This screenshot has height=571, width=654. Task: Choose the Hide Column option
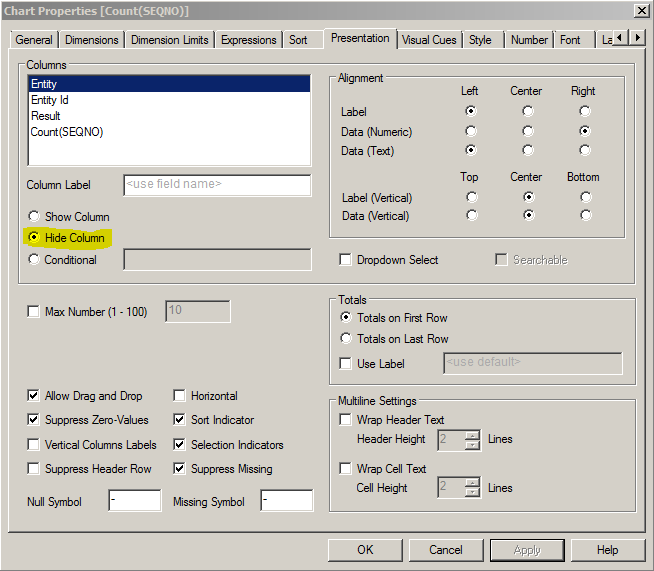point(69,238)
